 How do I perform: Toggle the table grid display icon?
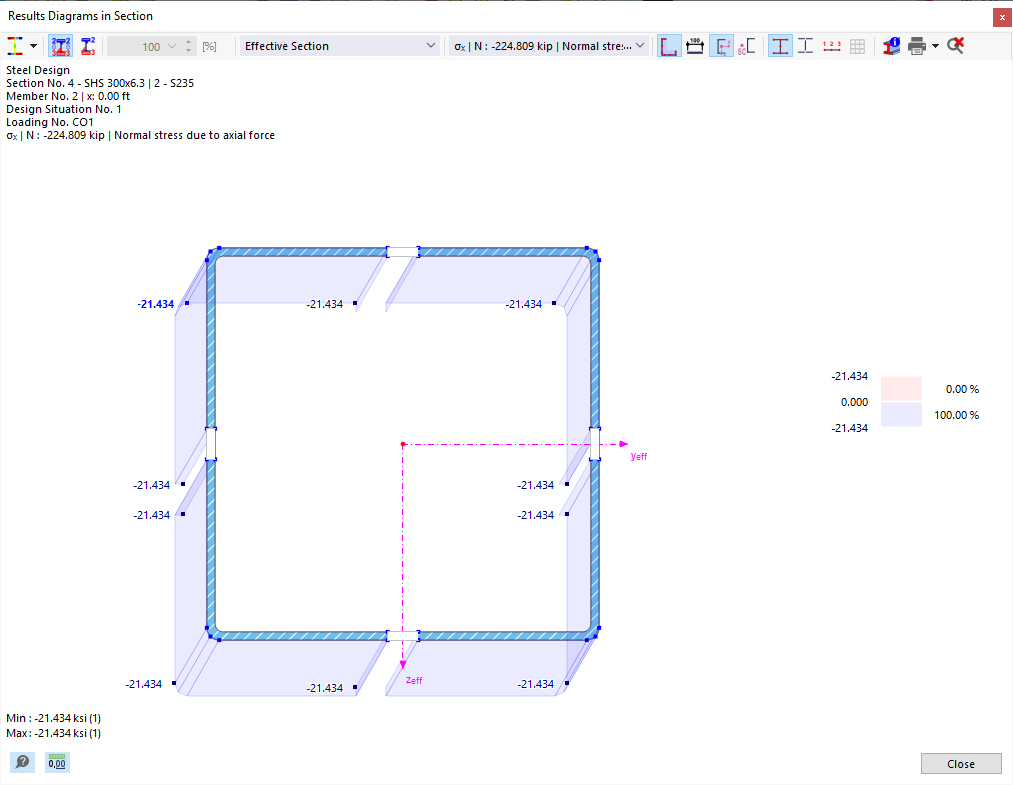point(858,45)
